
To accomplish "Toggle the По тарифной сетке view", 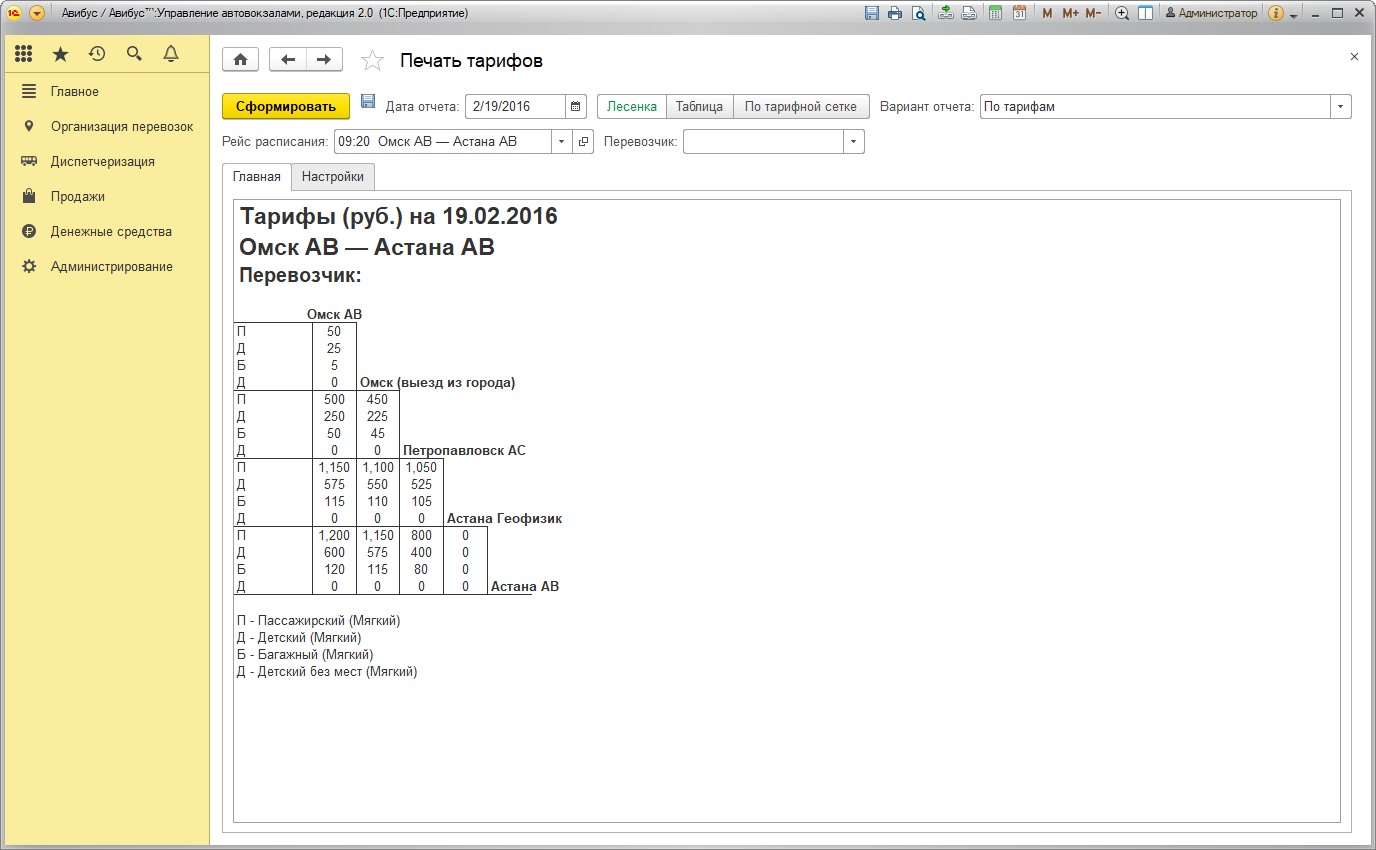I will click(800, 106).
